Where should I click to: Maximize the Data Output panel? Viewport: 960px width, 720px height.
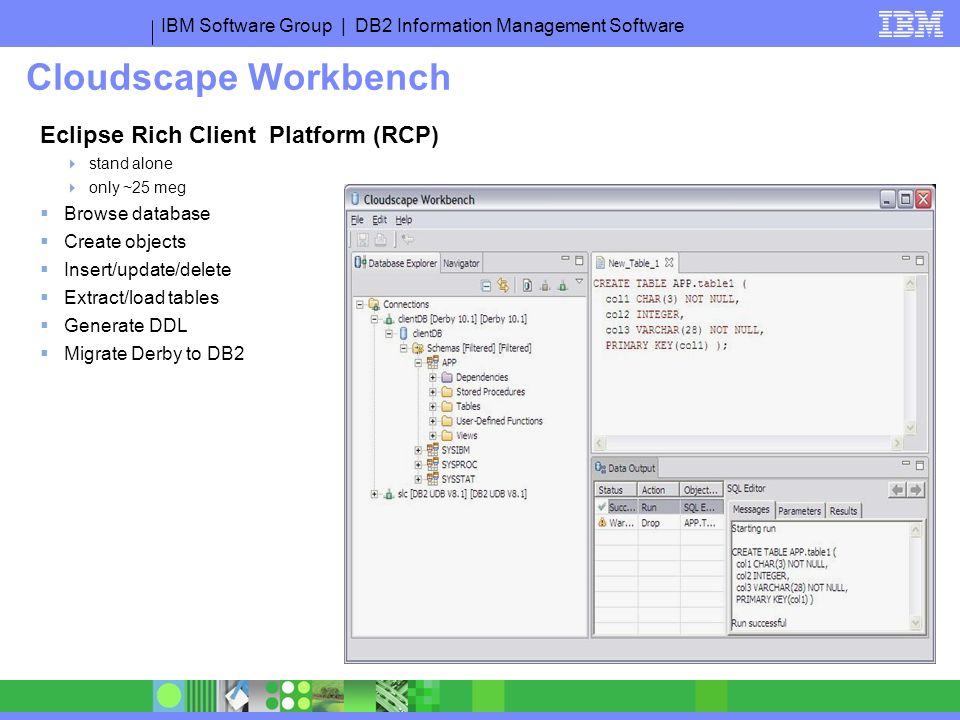(919, 465)
